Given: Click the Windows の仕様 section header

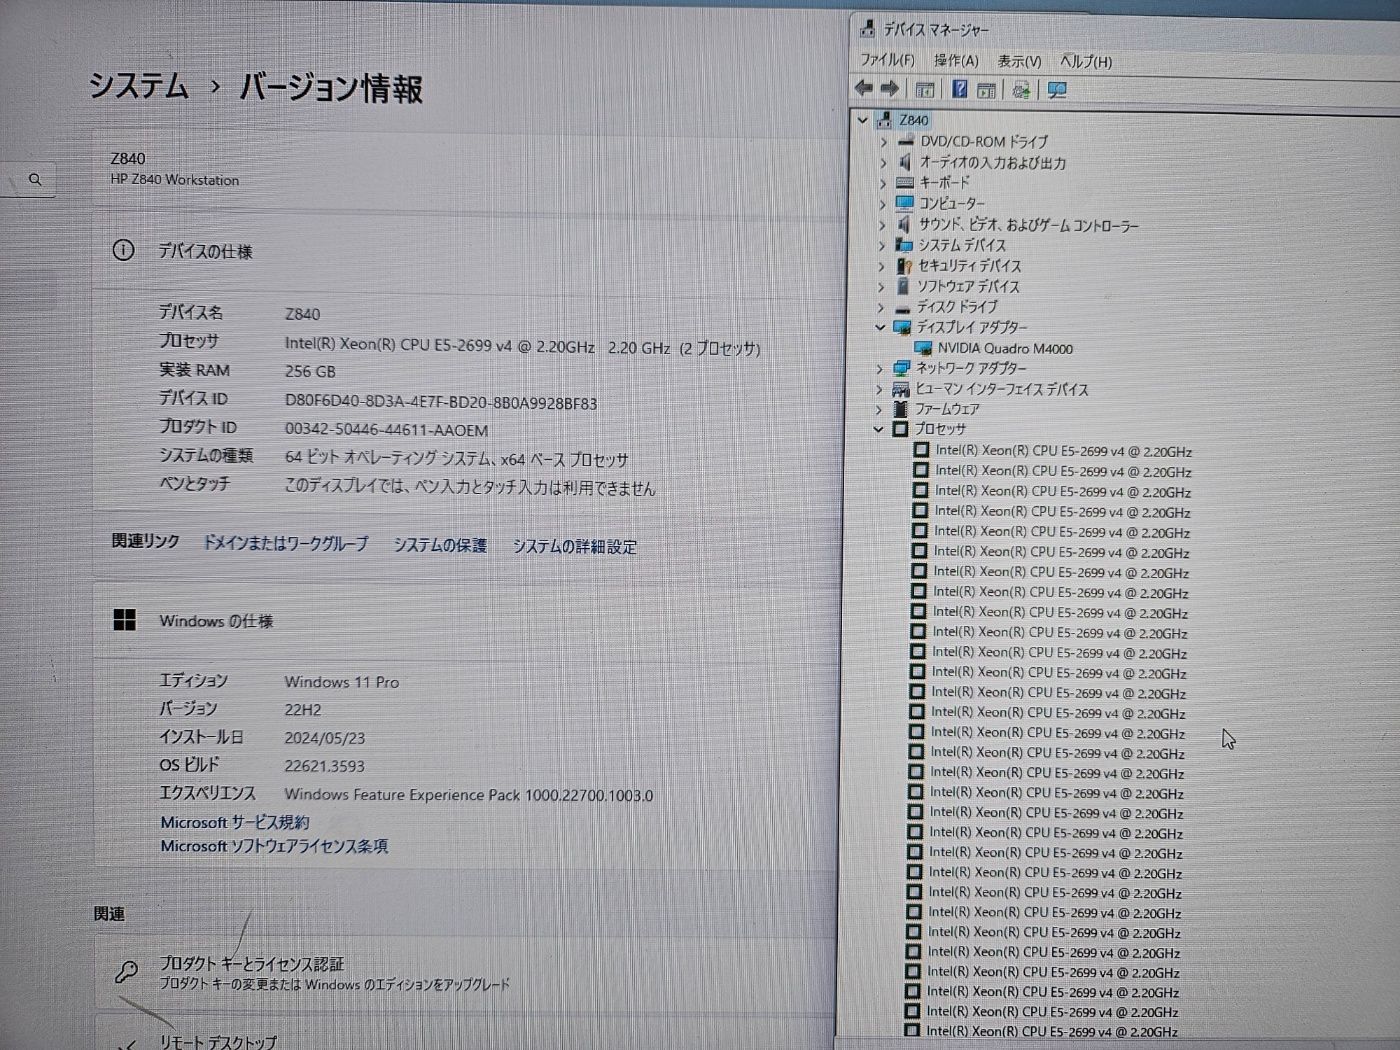Looking at the screenshot, I should point(216,621).
